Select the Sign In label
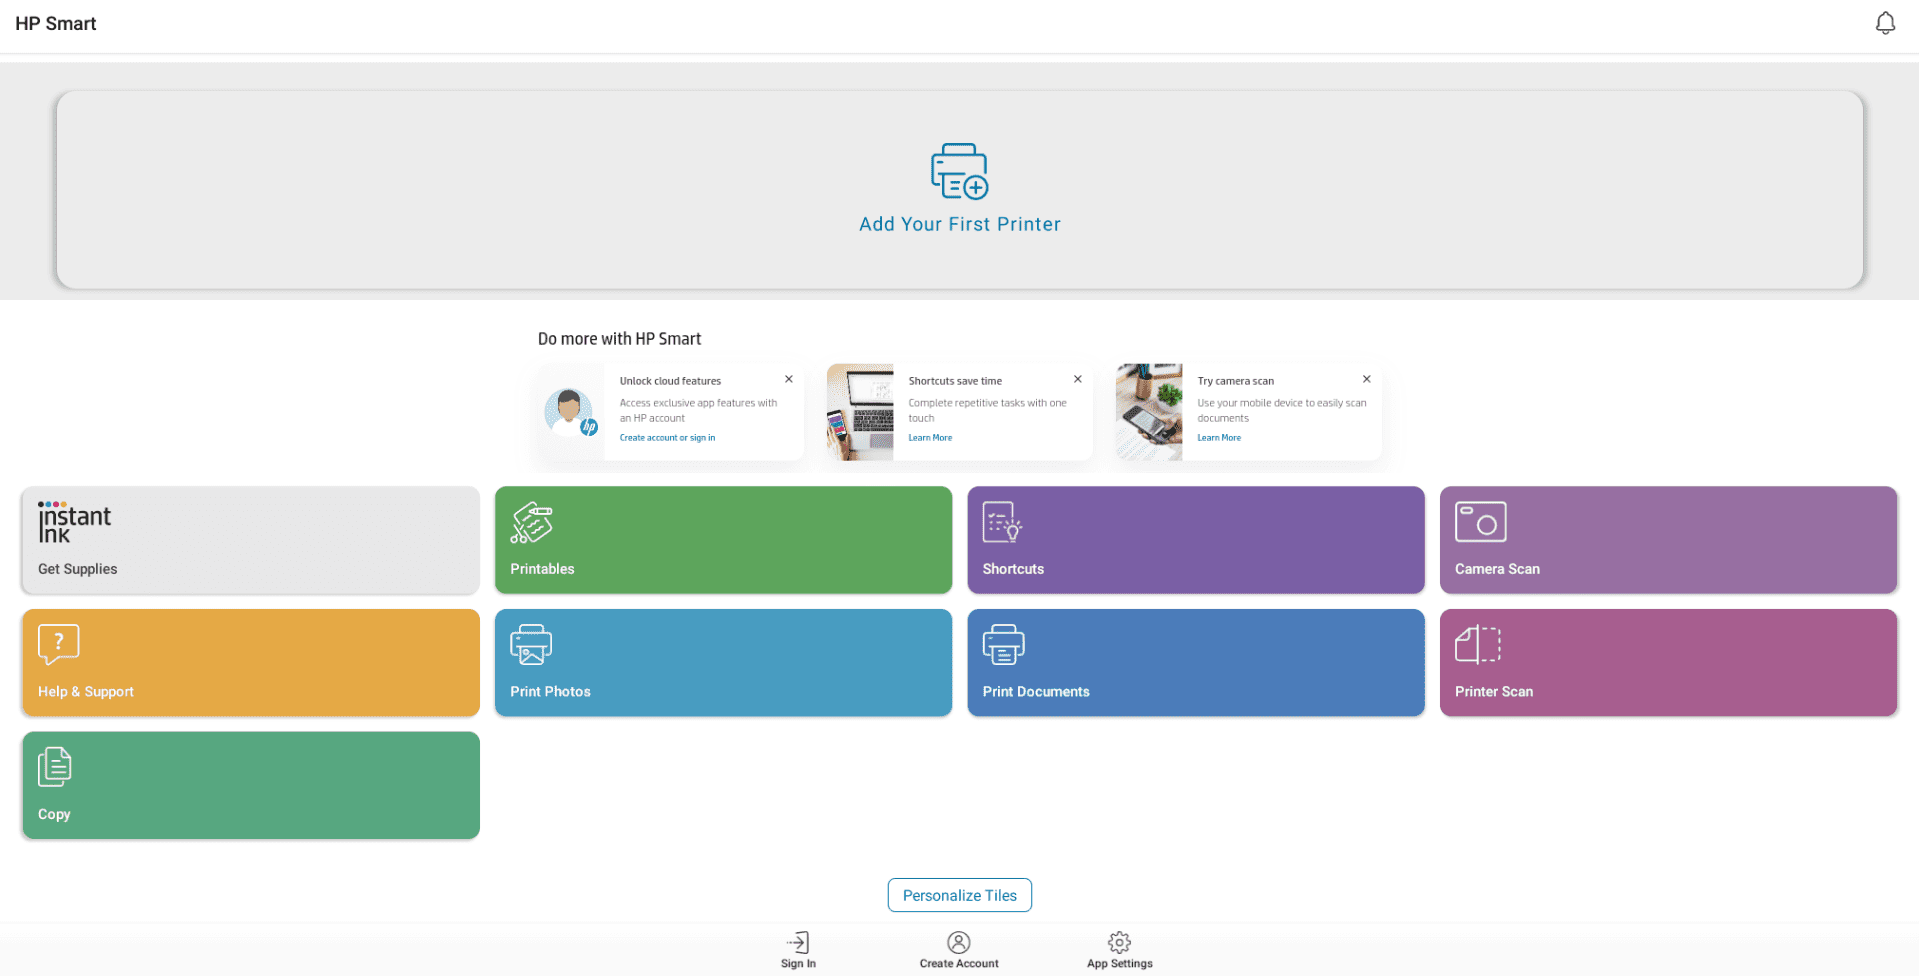This screenshot has width=1919, height=976. [x=798, y=964]
